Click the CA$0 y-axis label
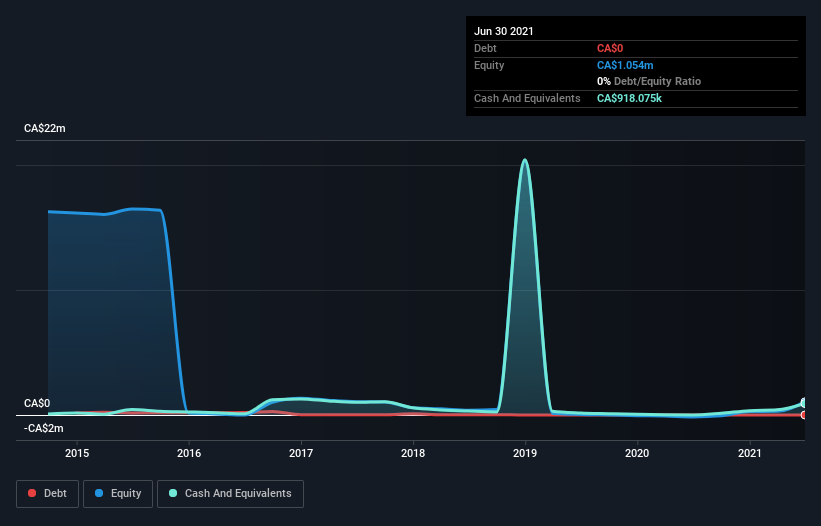Image resolution: width=821 pixels, height=526 pixels. [x=37, y=403]
